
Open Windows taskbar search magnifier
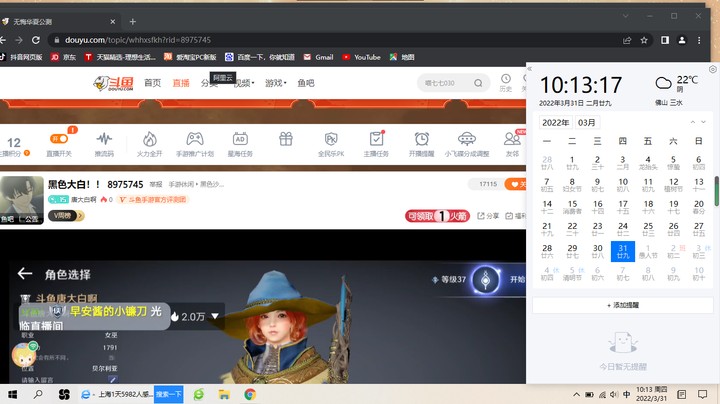coord(38,394)
